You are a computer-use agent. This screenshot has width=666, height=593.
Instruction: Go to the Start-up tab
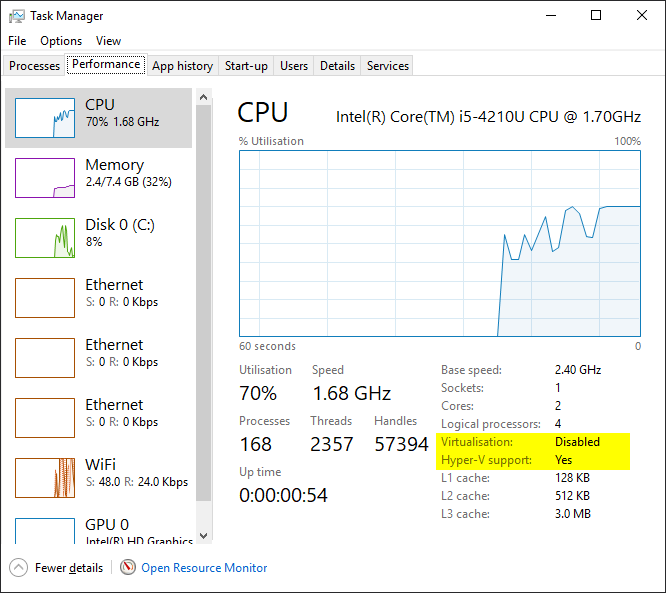[246, 66]
